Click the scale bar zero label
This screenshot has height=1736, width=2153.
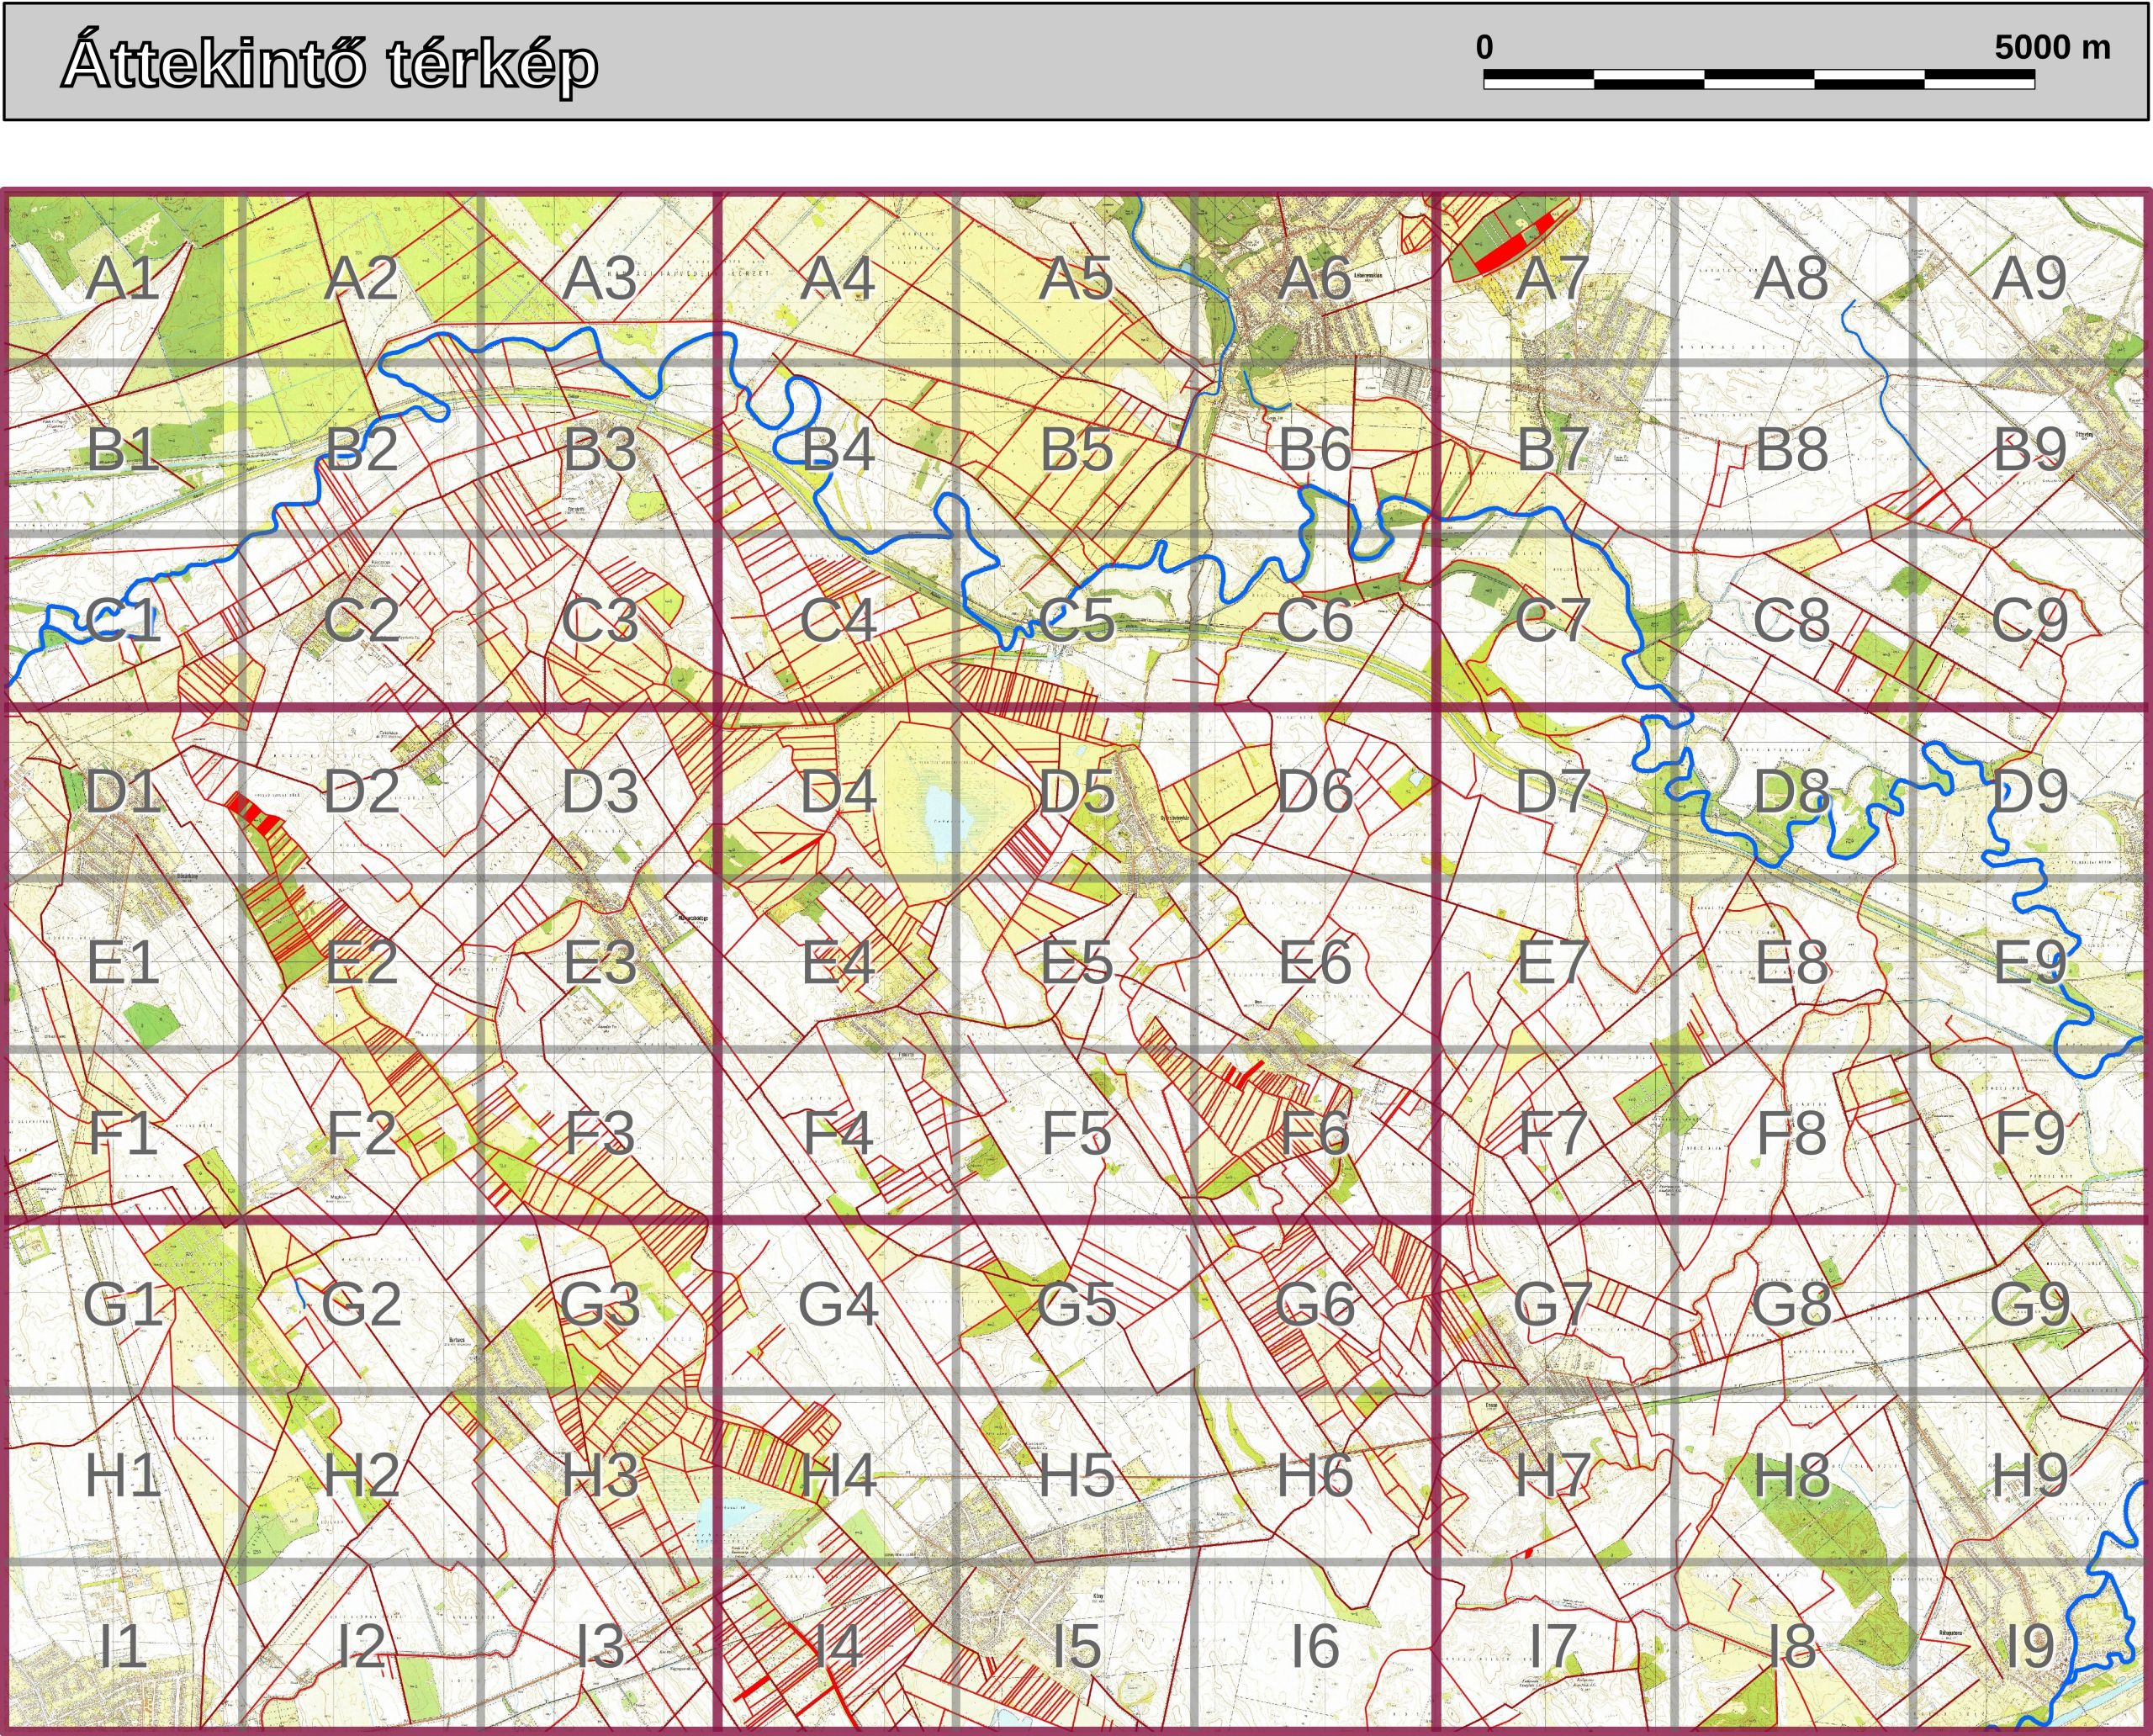[1484, 47]
